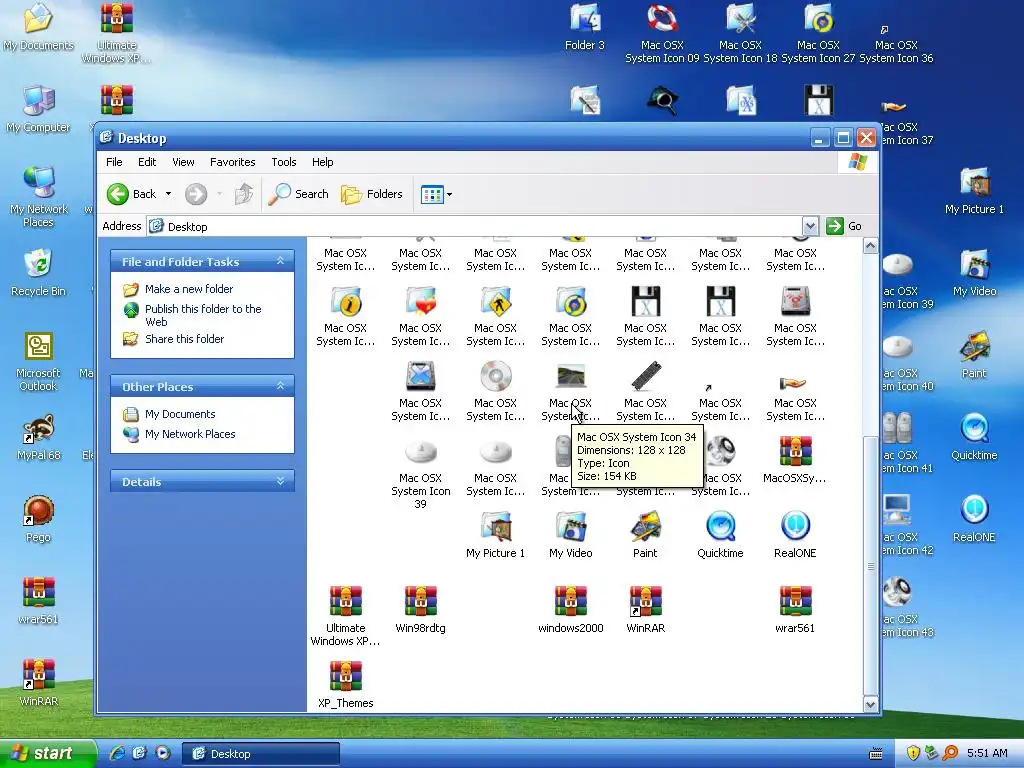Click the scroll down arrow of file list
The width and height of the screenshot is (1024, 768).
tap(871, 704)
